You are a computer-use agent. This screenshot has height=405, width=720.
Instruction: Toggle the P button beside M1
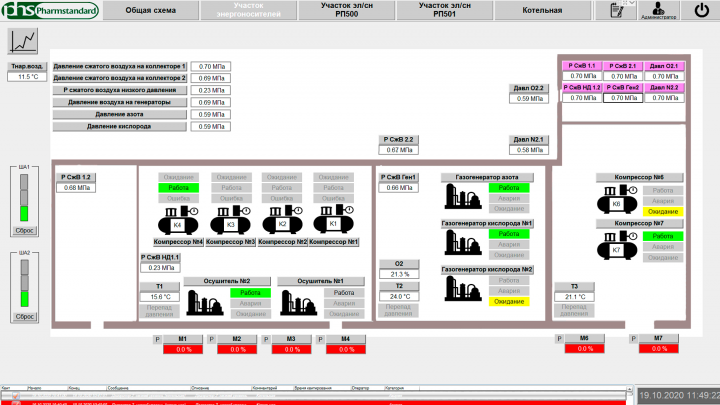click(158, 339)
